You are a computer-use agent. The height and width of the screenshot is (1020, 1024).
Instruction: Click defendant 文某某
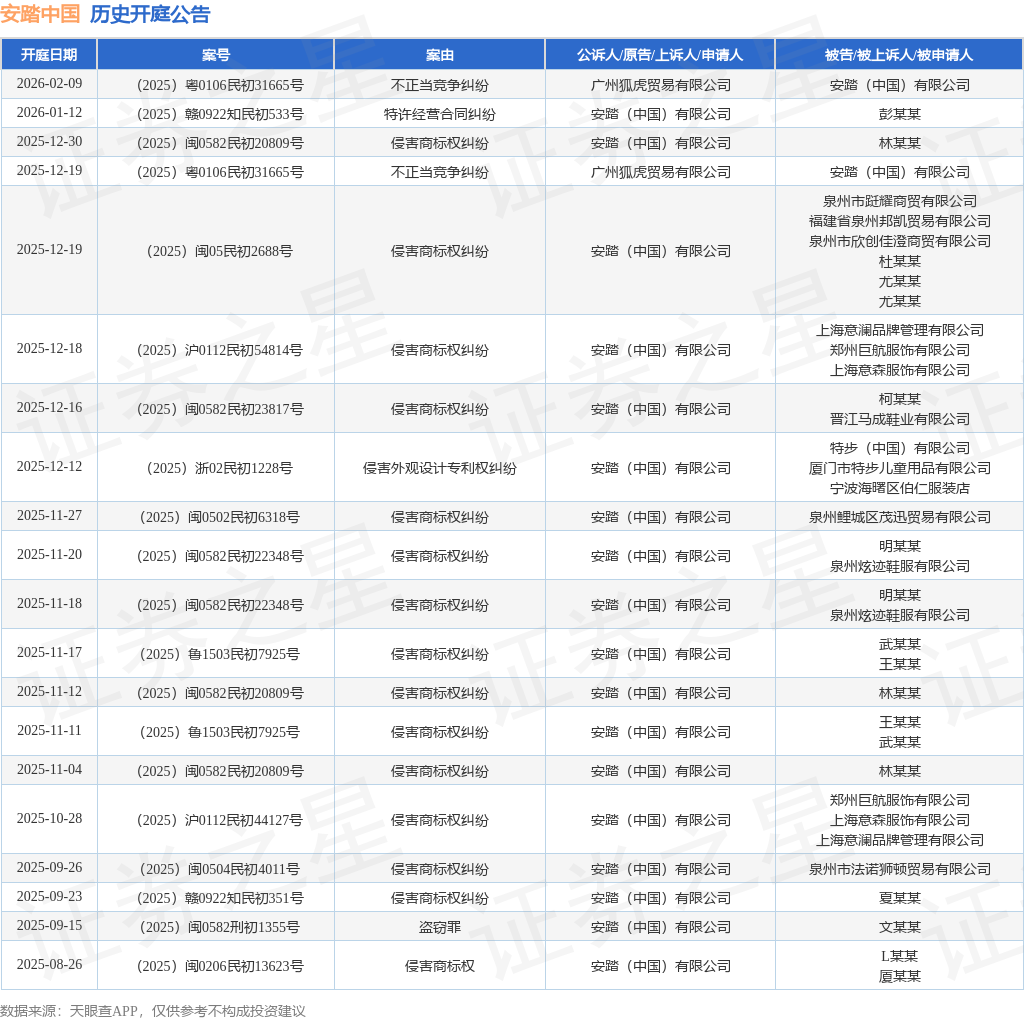899,927
